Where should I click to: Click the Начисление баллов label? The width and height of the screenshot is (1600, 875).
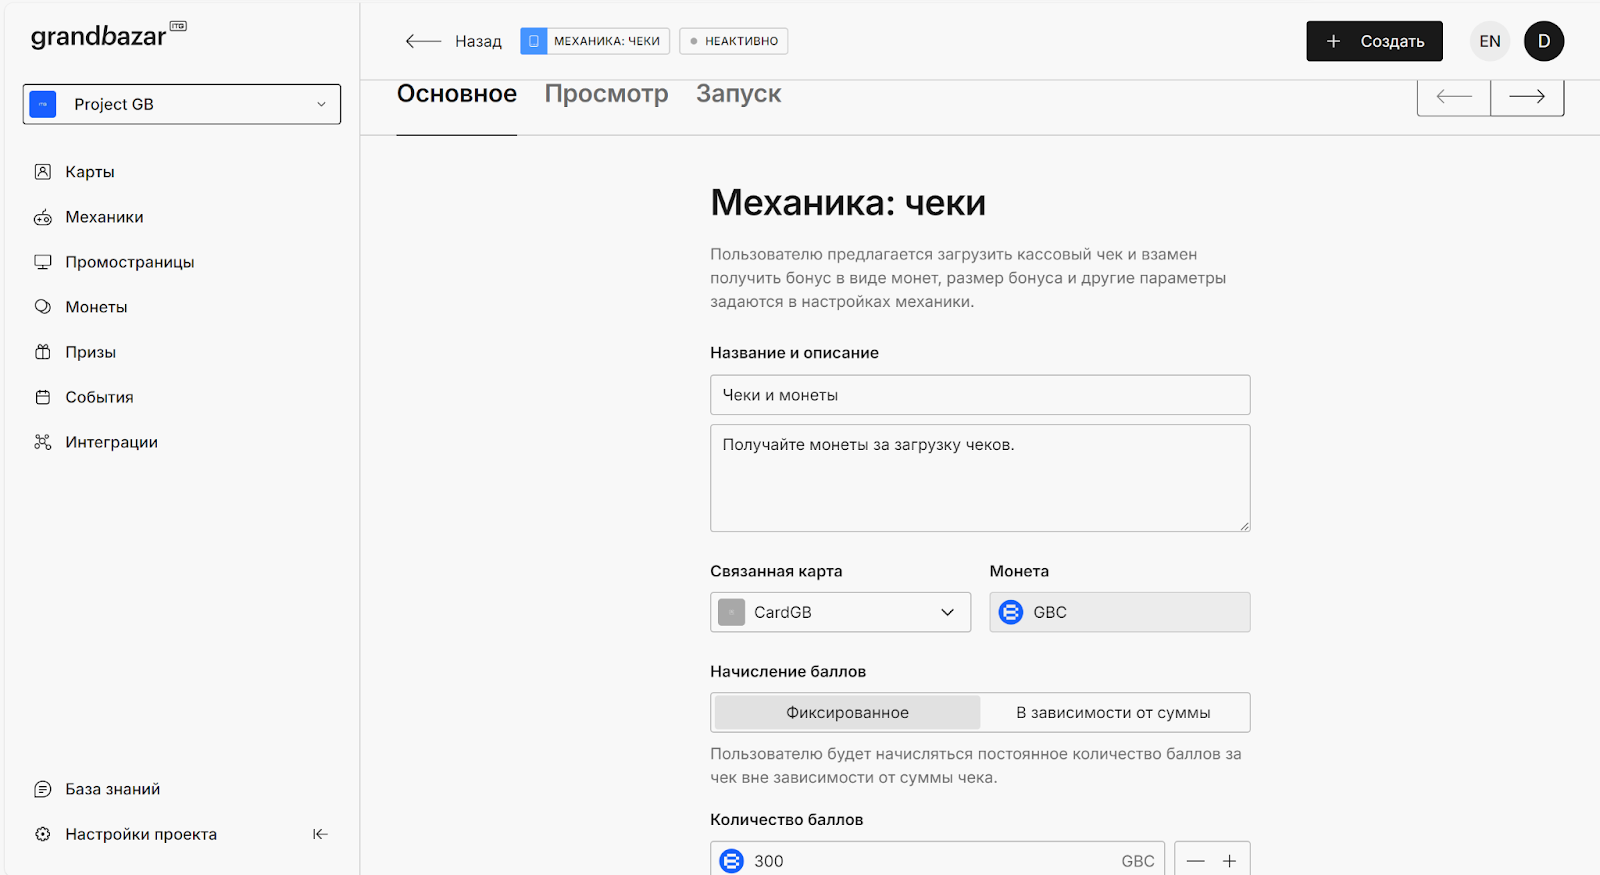[788, 672]
